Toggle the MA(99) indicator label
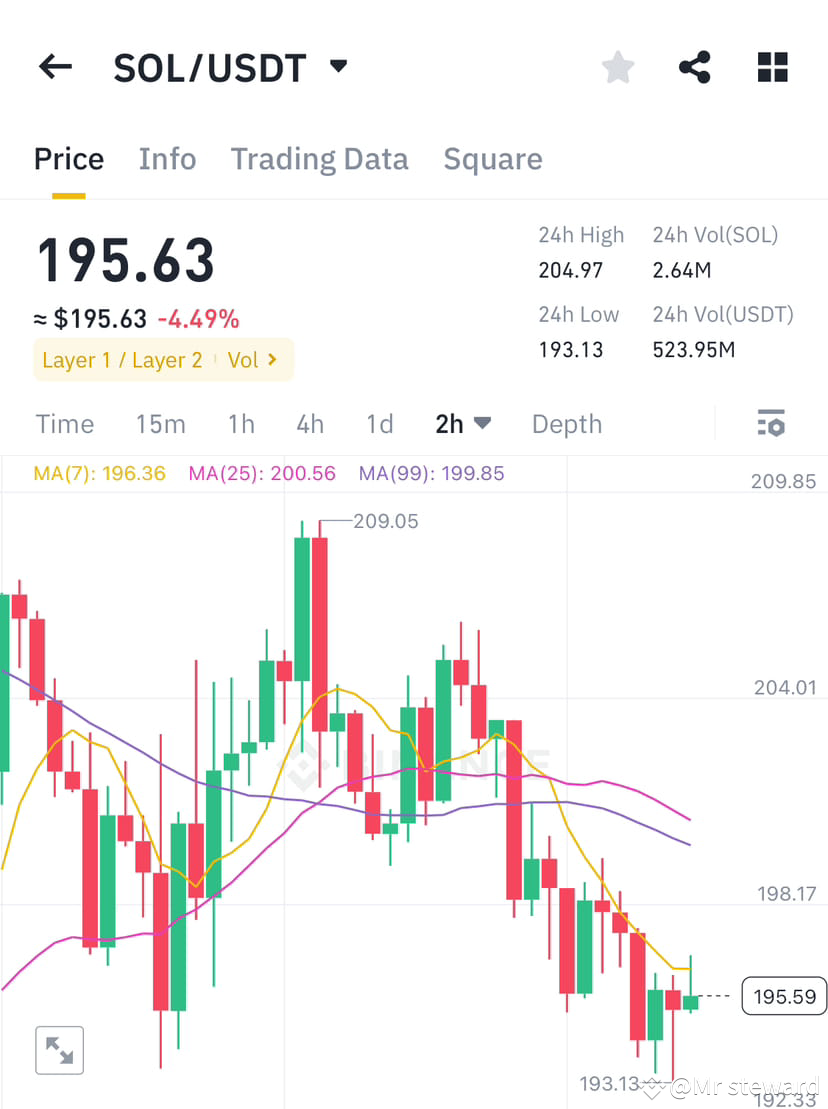 (431, 473)
